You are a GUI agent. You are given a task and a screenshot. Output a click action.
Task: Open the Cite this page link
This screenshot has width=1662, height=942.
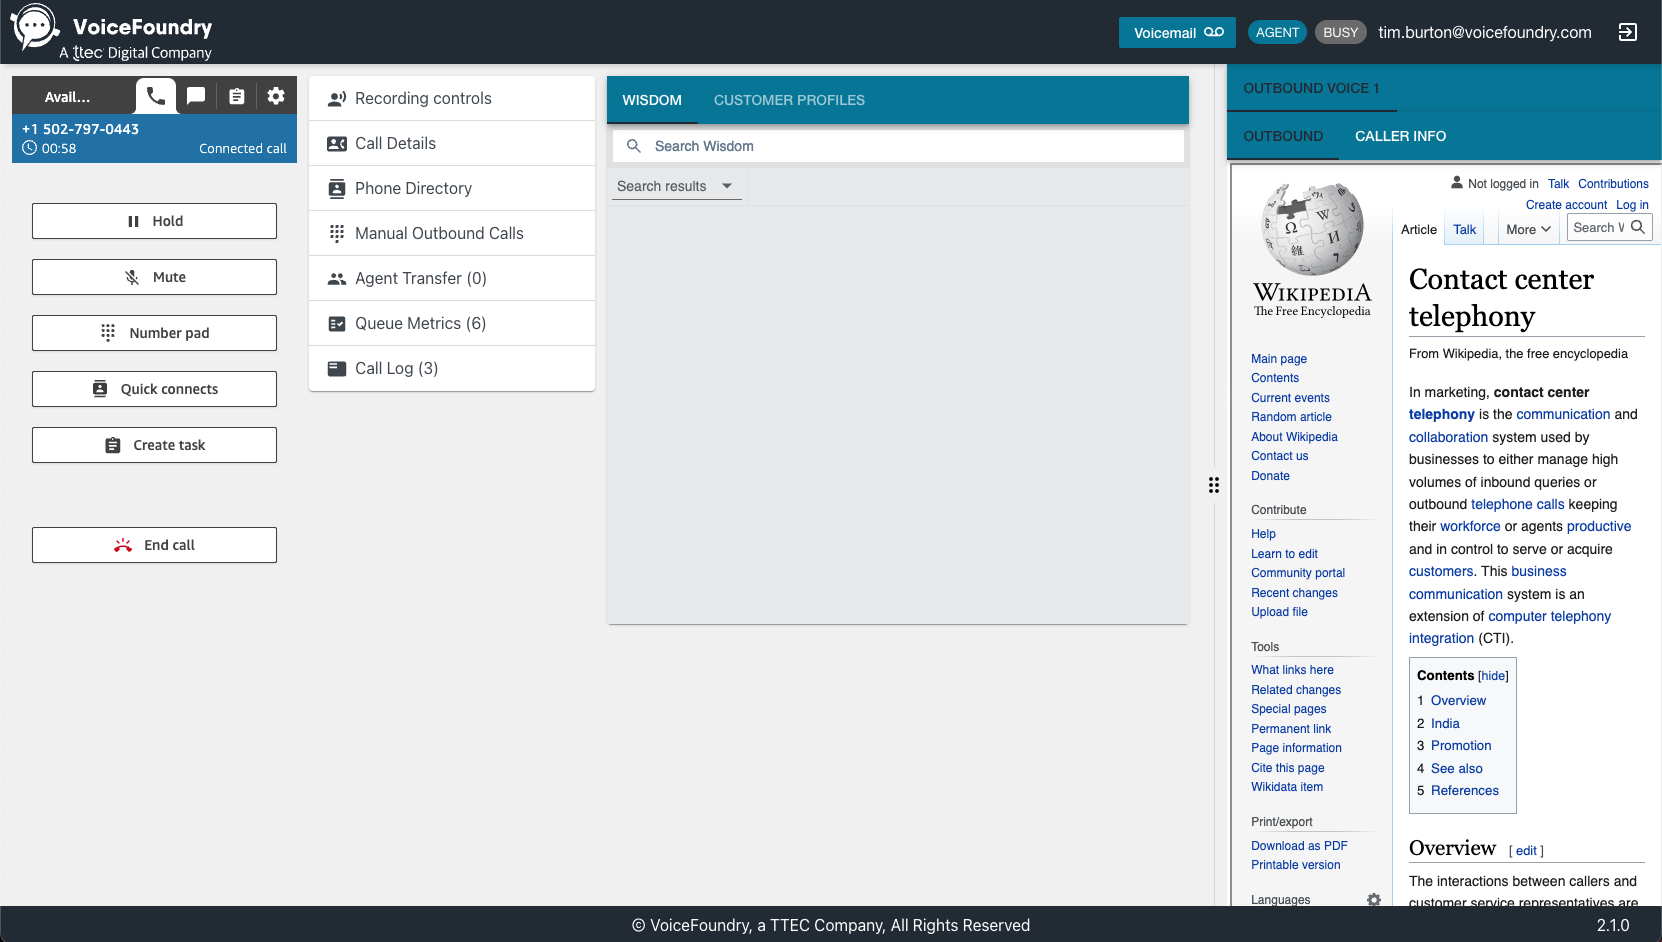(x=1287, y=768)
